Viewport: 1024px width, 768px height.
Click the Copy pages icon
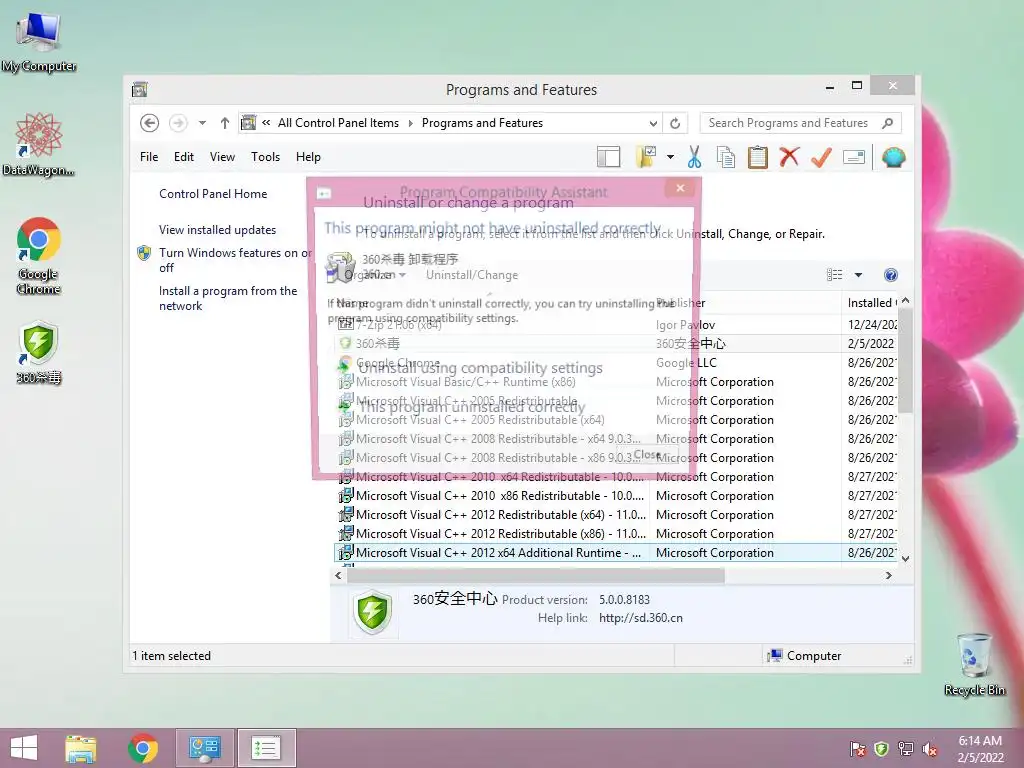point(726,157)
